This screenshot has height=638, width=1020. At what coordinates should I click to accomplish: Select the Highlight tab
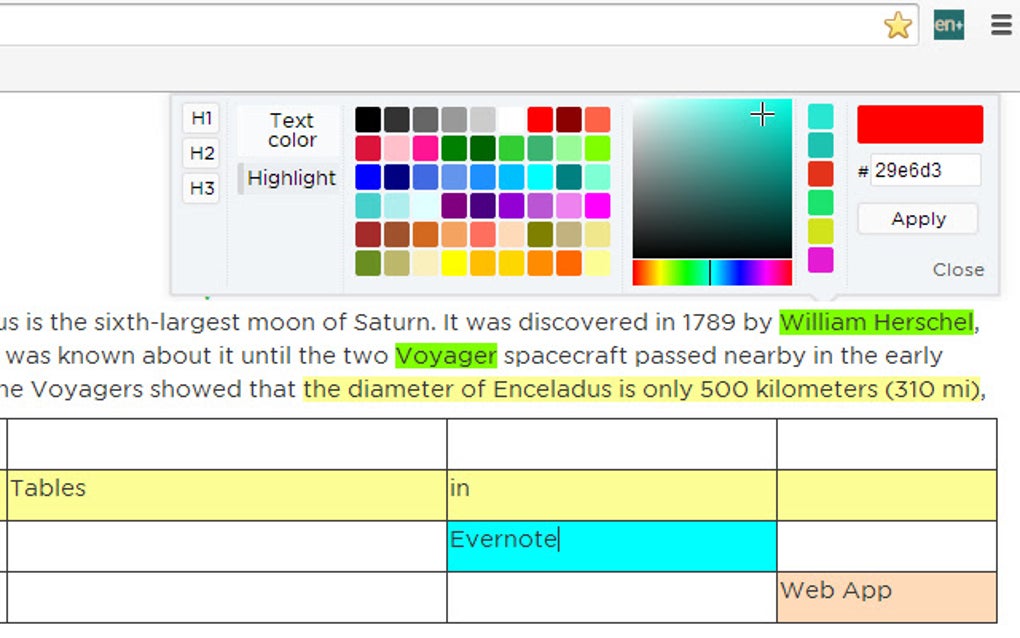(x=291, y=178)
